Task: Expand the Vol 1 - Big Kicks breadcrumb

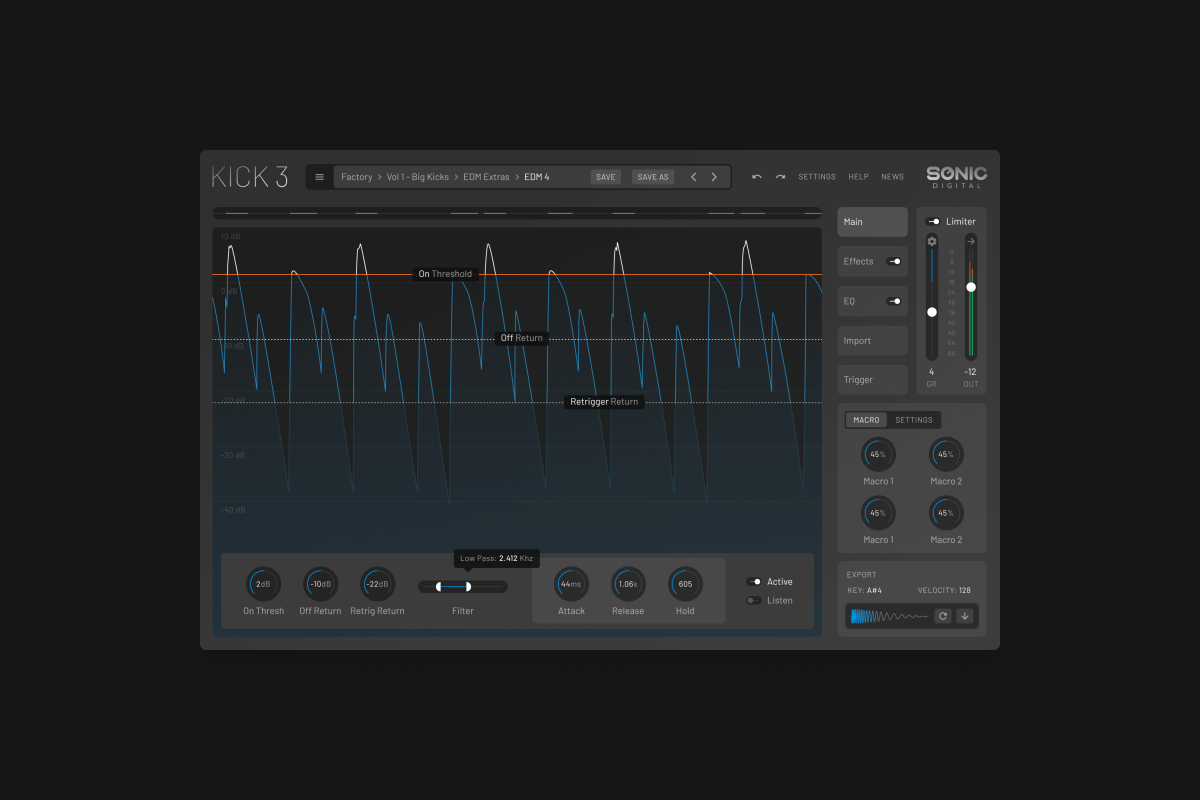Action: click(418, 177)
